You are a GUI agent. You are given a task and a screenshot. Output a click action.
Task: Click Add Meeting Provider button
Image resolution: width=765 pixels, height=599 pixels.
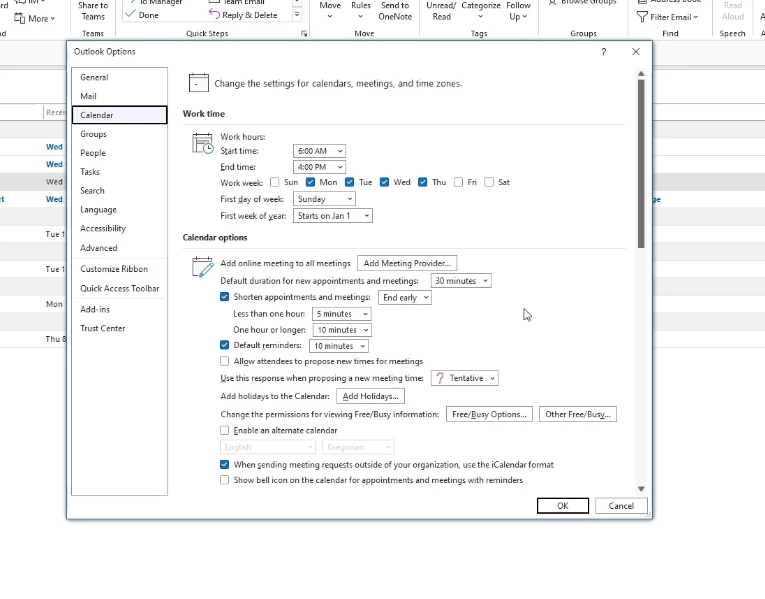(x=407, y=263)
